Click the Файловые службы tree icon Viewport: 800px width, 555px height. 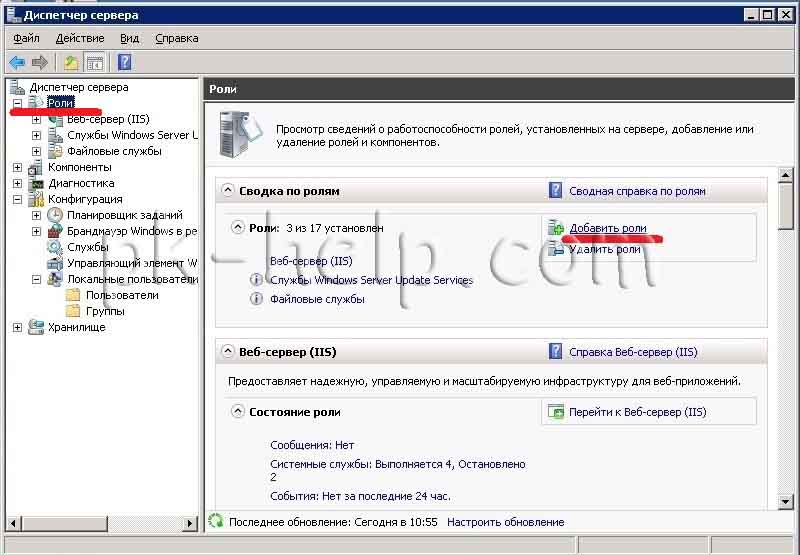tap(55, 151)
